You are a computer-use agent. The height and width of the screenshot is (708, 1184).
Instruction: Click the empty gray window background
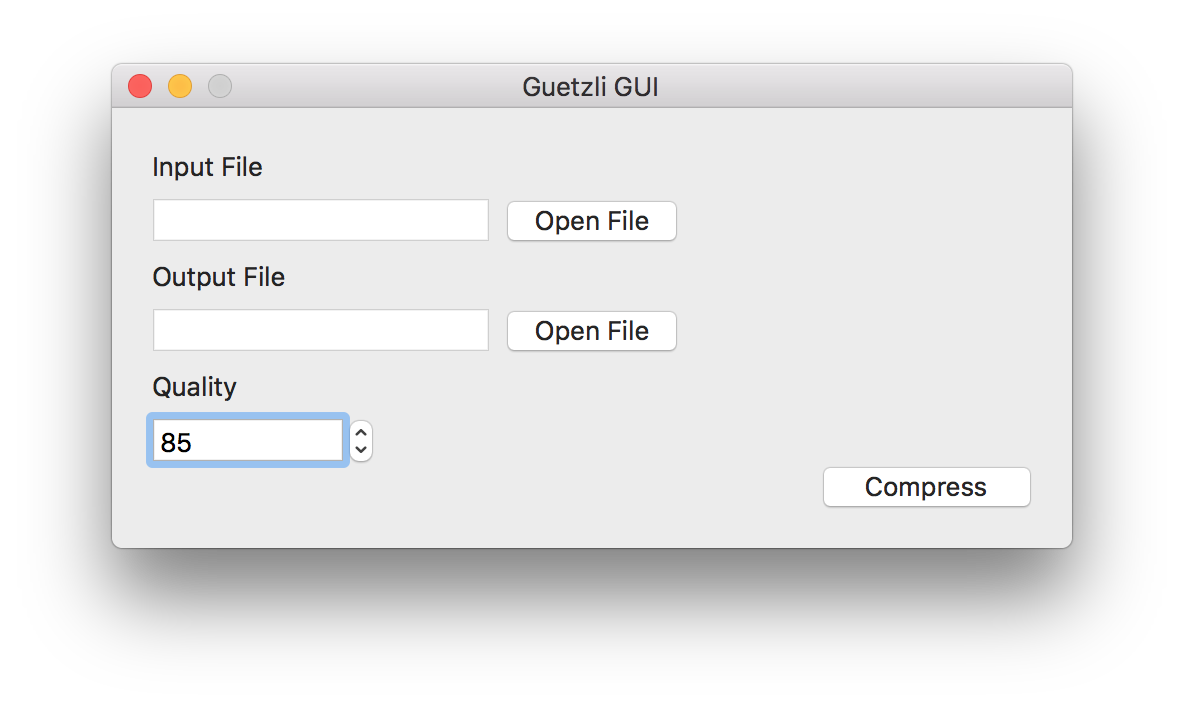tap(868, 302)
